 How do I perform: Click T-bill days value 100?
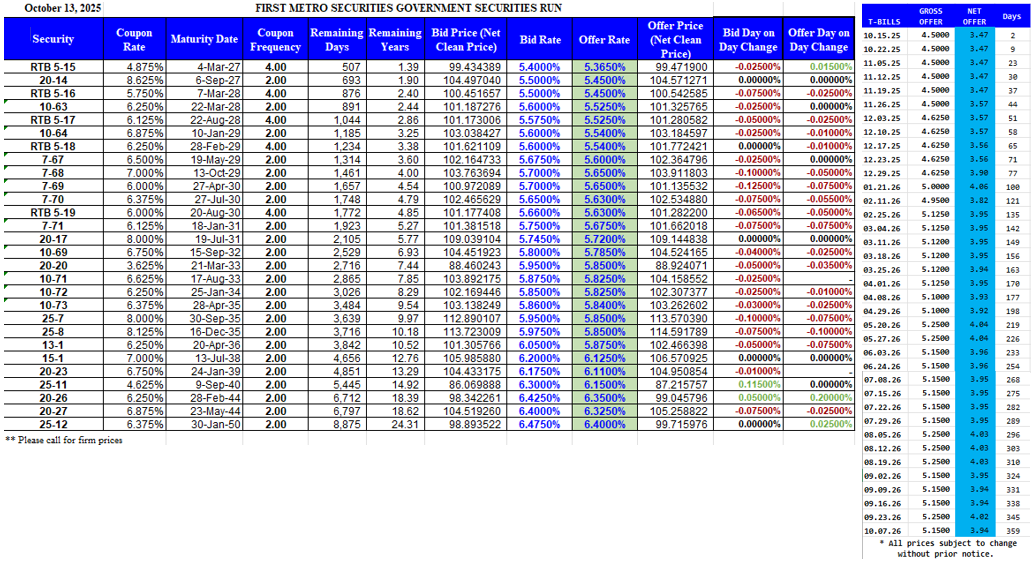click(1013, 187)
